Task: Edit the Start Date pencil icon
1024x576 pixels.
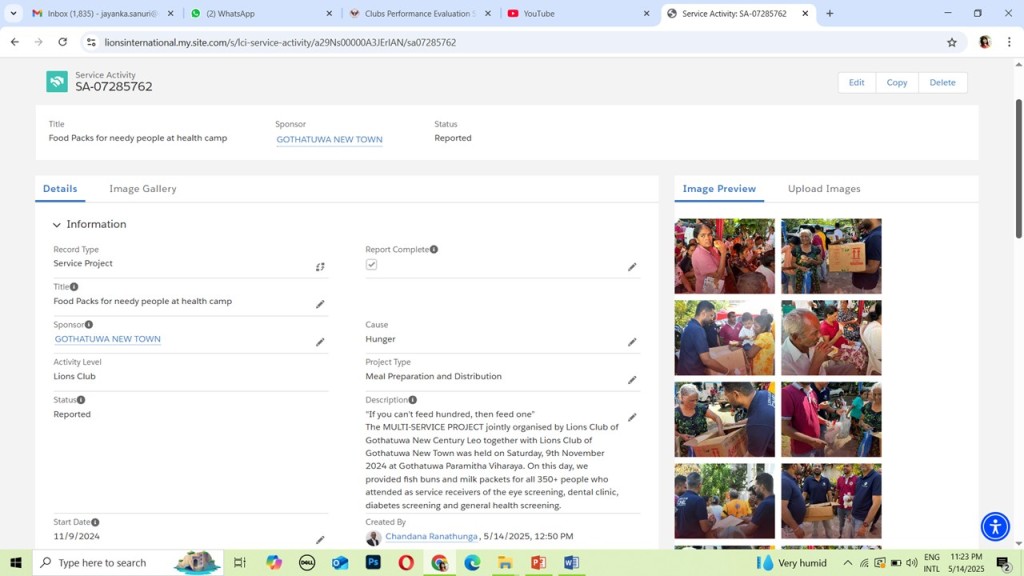Action: pyautogui.click(x=320, y=540)
